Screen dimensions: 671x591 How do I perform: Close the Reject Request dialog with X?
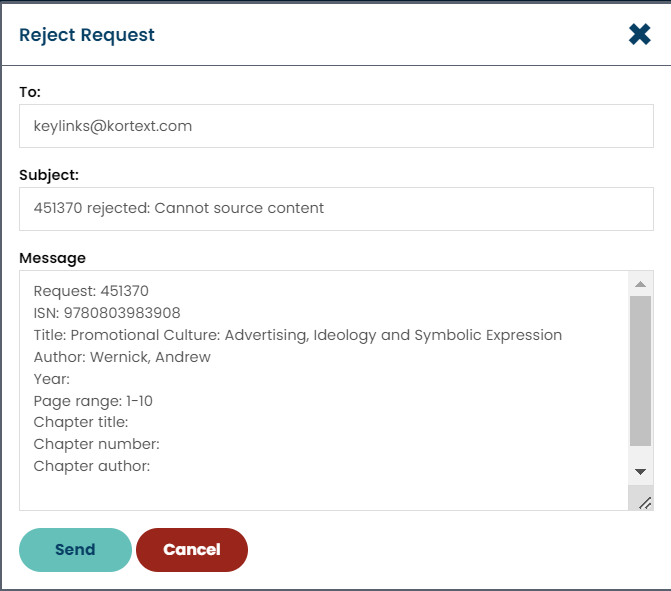[640, 35]
